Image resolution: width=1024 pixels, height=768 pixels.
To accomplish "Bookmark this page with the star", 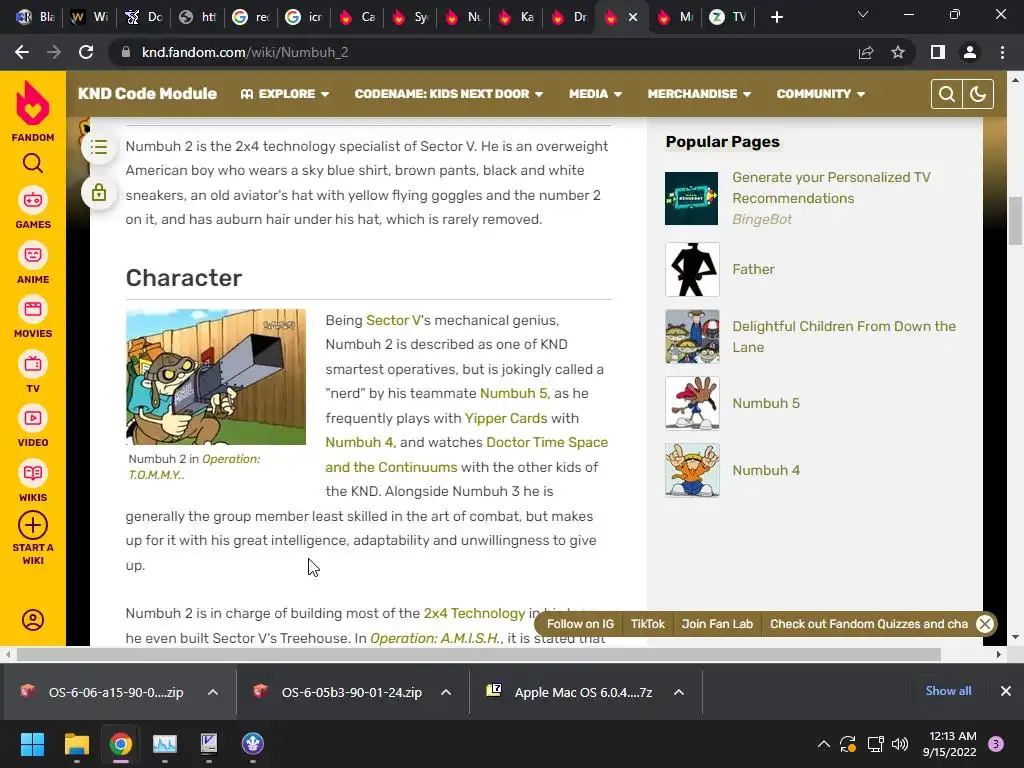I will (x=898, y=52).
